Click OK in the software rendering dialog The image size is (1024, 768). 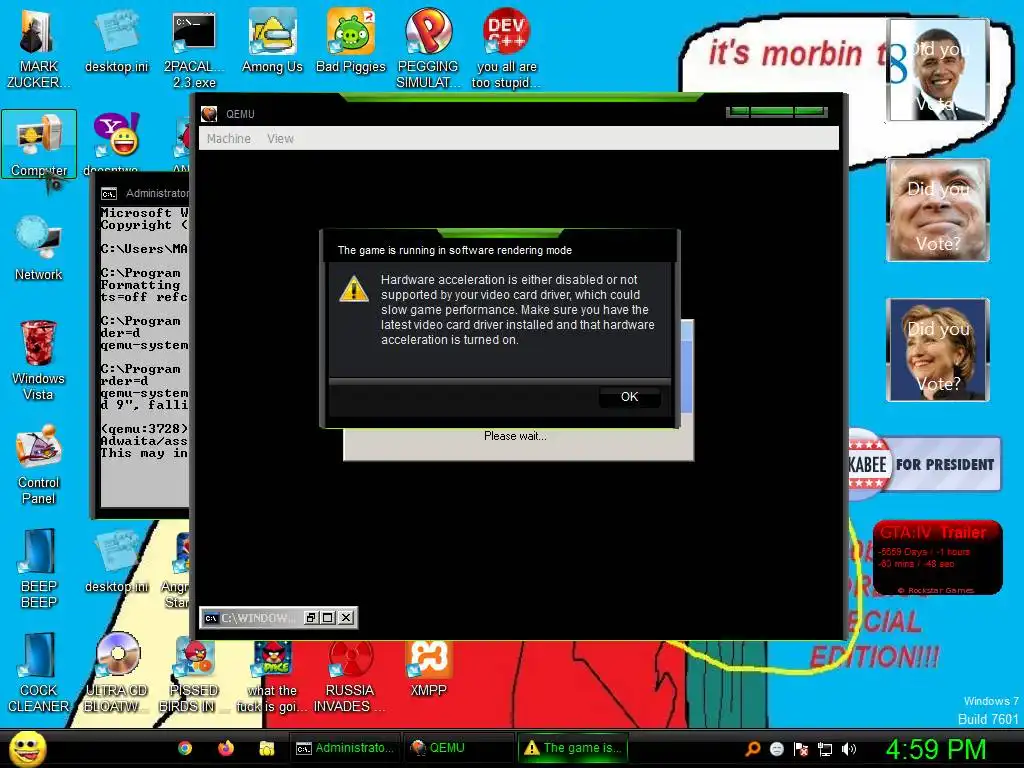click(x=630, y=397)
